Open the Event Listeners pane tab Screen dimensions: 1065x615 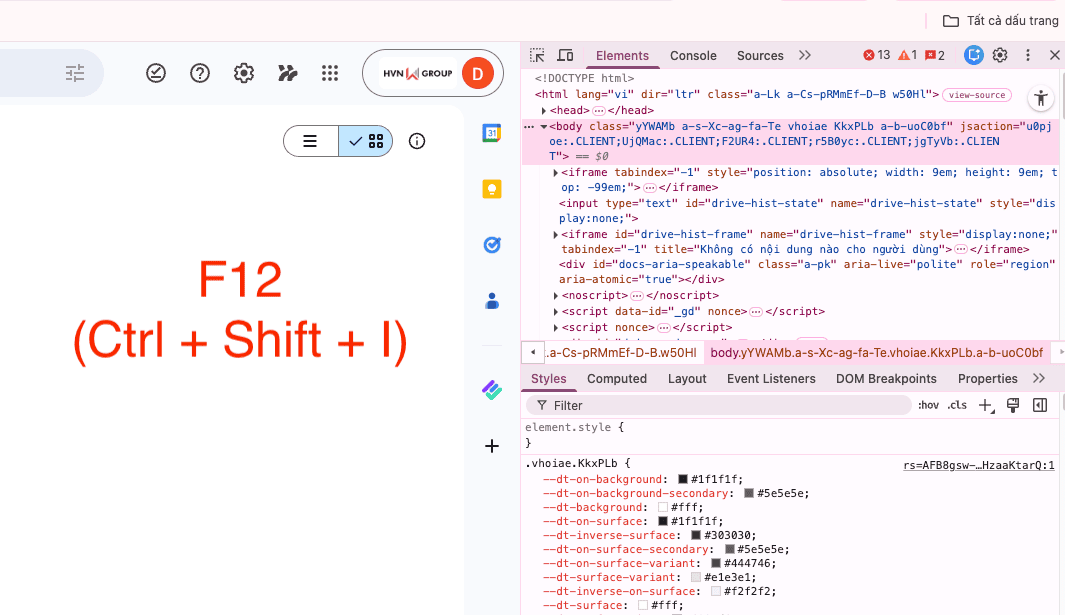(771, 379)
